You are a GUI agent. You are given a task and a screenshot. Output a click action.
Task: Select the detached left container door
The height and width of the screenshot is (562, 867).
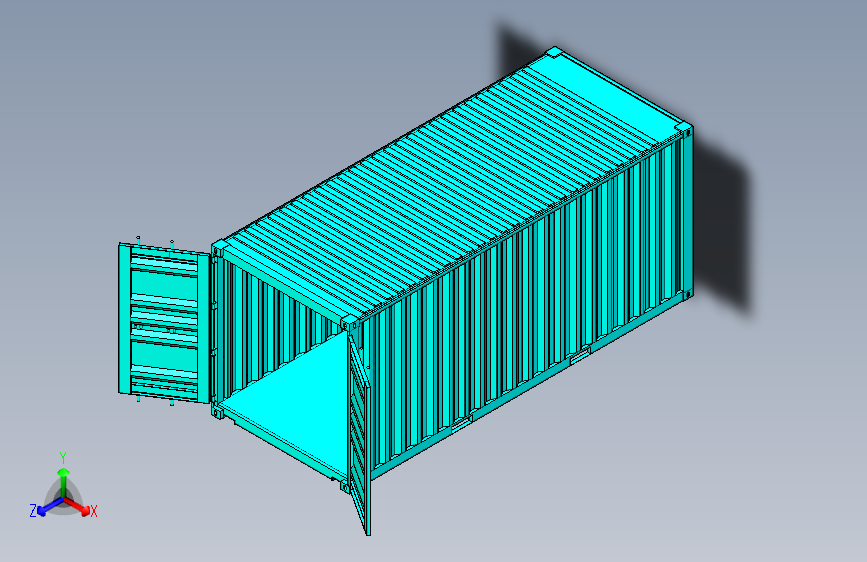164,322
